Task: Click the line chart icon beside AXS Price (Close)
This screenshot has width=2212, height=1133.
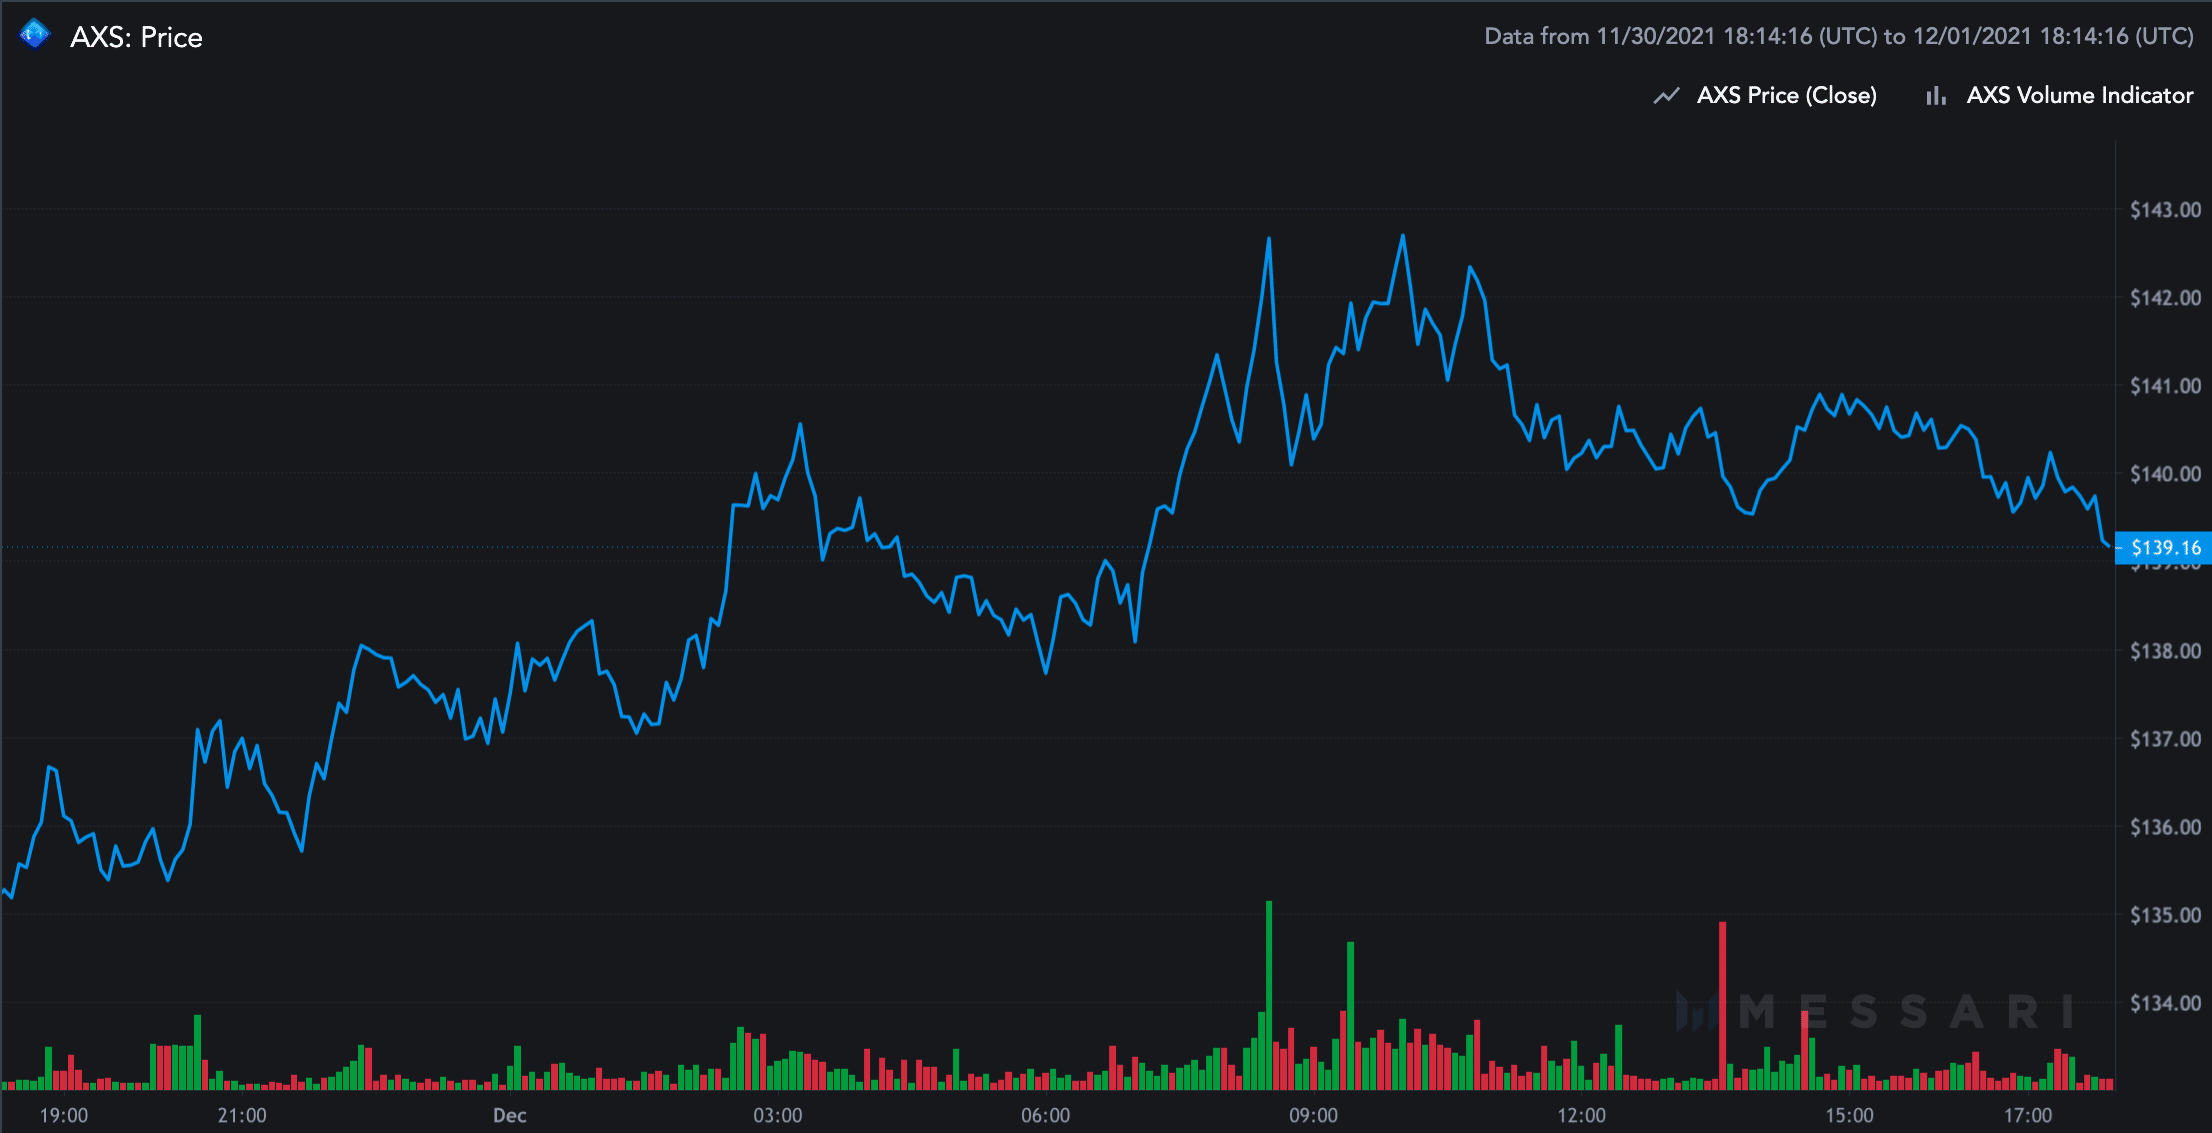Action: 1666,96
